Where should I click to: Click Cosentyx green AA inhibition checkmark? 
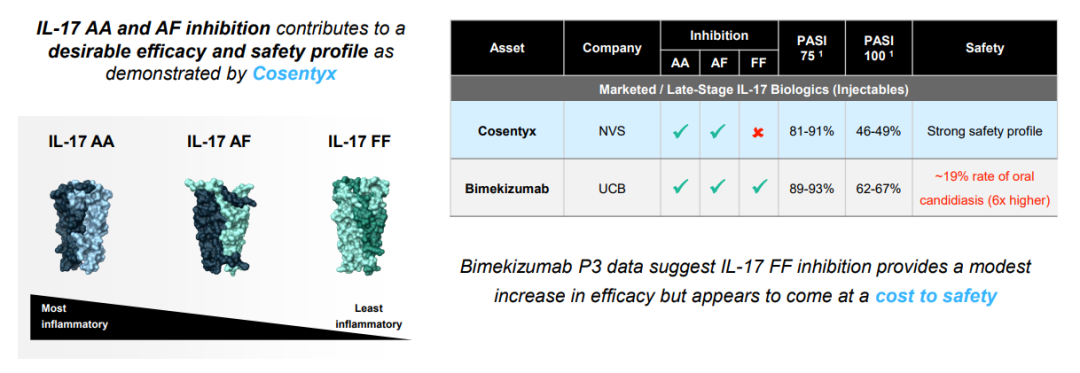[x=681, y=131]
